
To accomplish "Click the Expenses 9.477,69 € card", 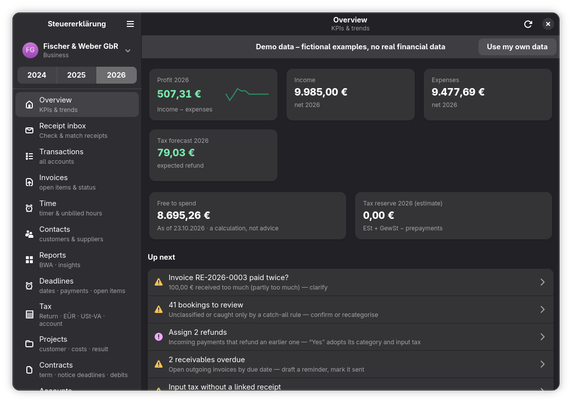I will point(488,94).
